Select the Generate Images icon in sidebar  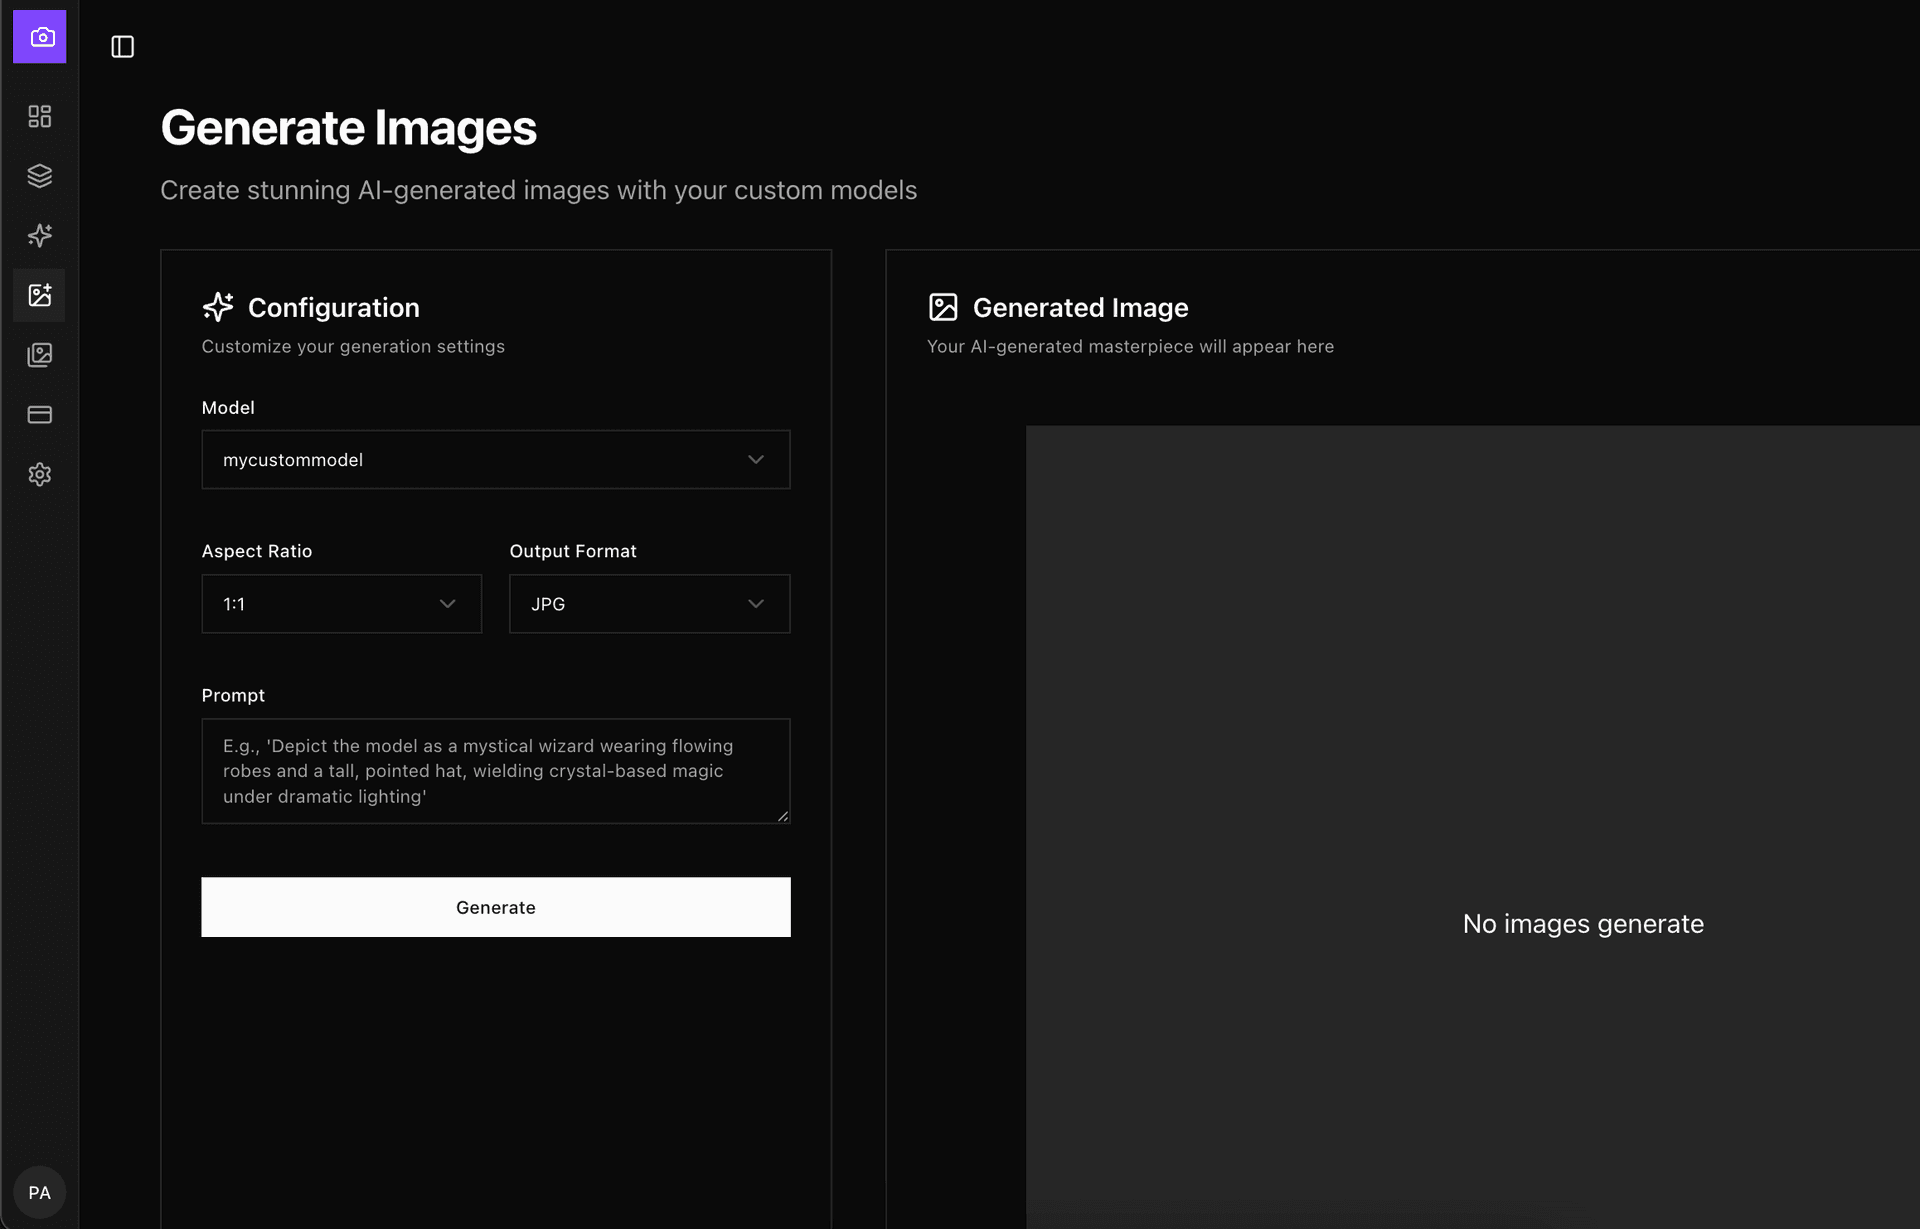(x=40, y=295)
